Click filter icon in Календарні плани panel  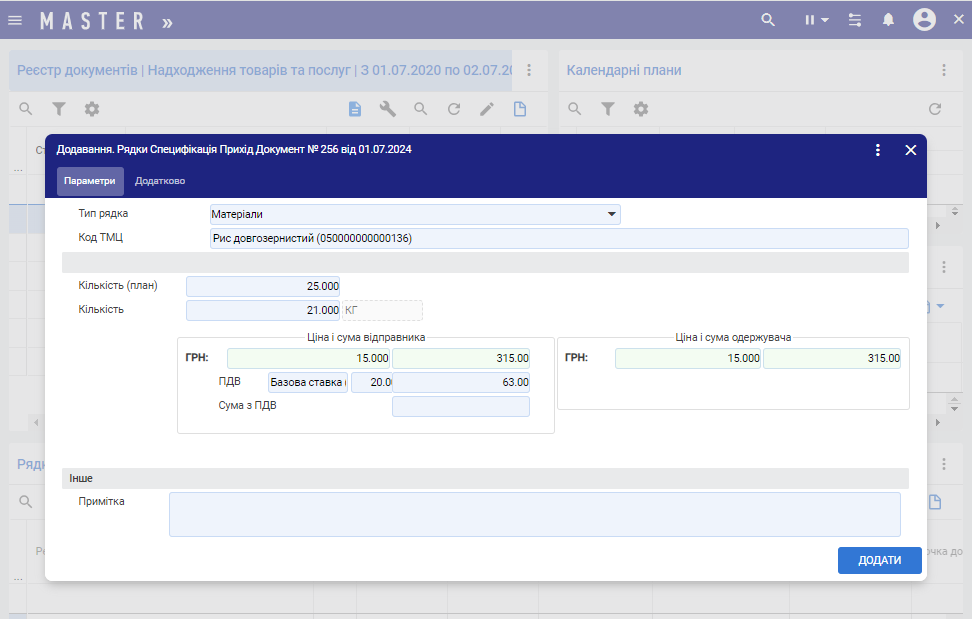click(x=607, y=109)
